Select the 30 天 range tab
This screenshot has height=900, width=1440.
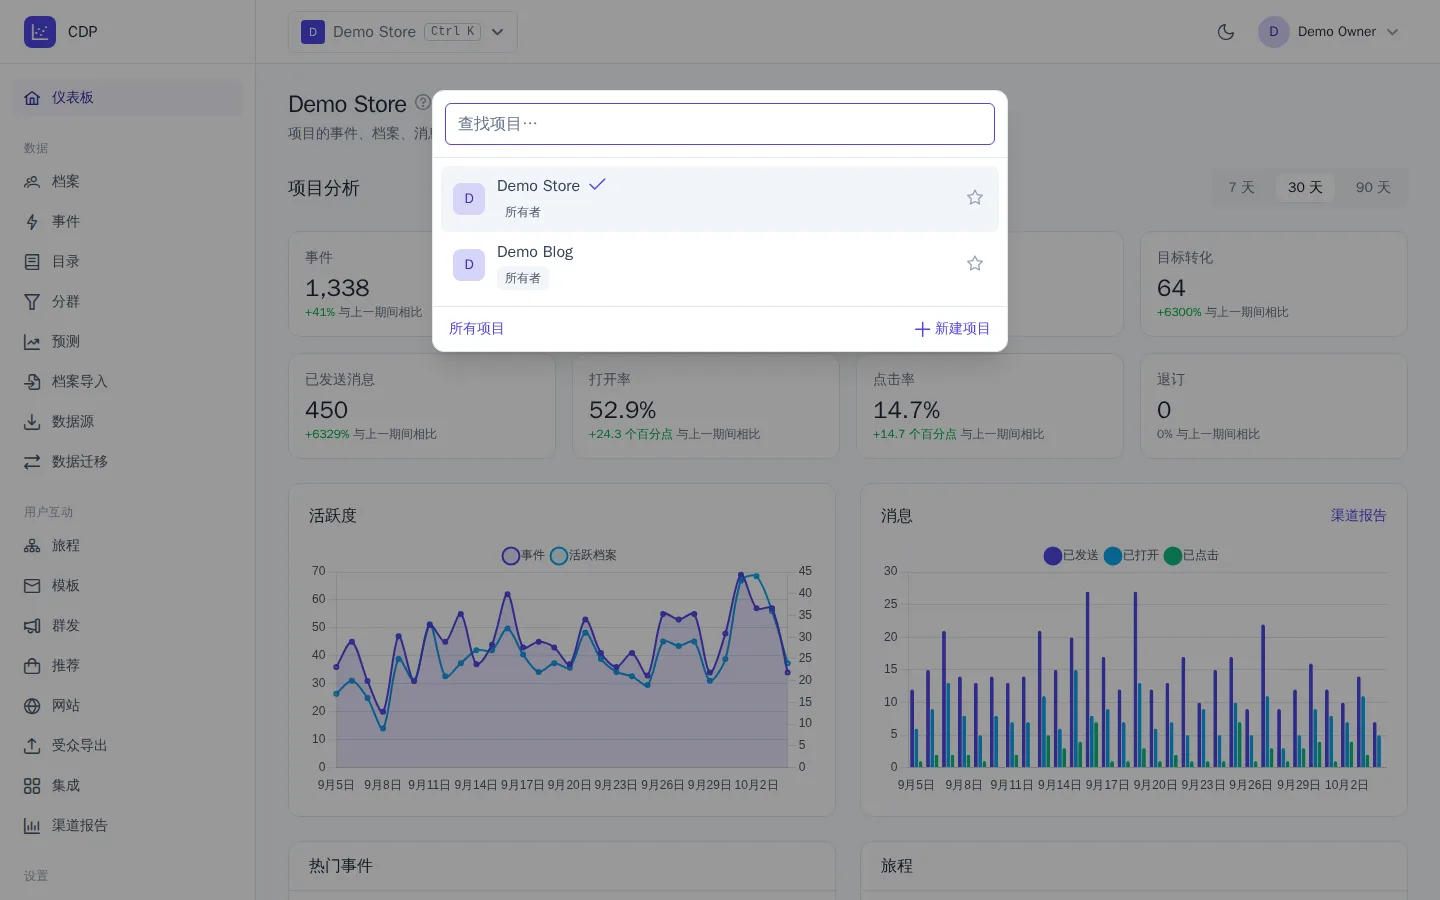click(1305, 187)
